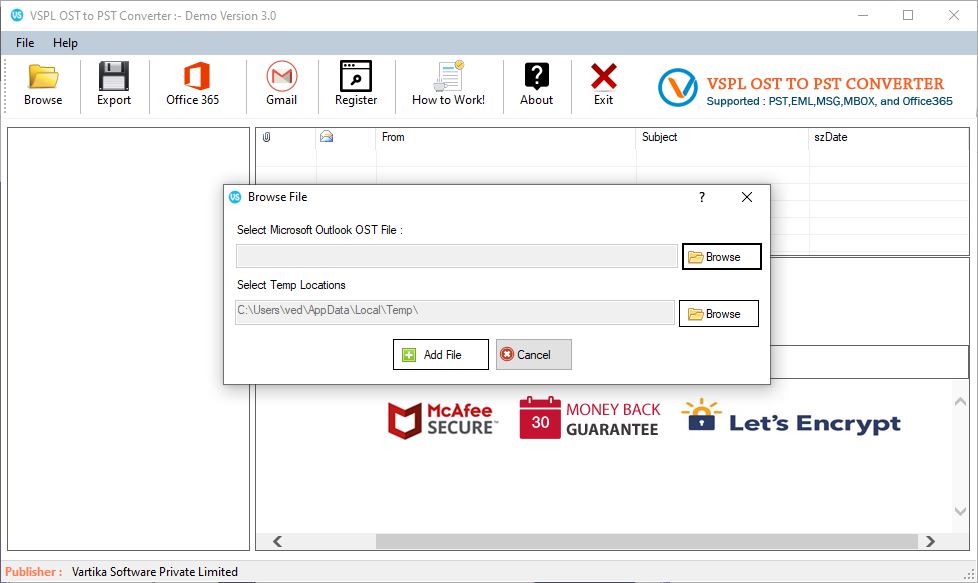Click the Add File button

[441, 354]
